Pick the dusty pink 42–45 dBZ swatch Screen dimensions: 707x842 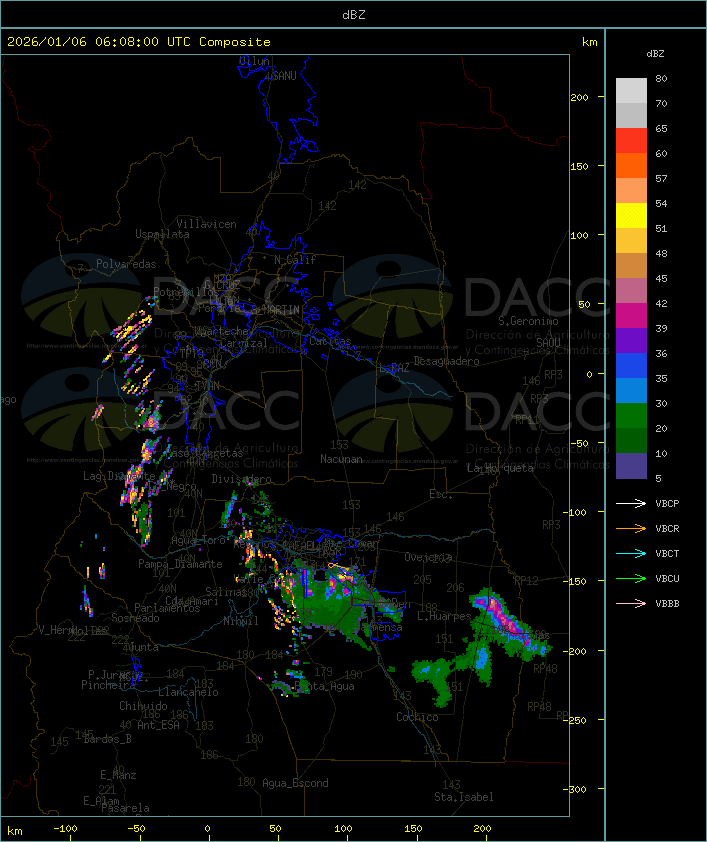coord(631,291)
